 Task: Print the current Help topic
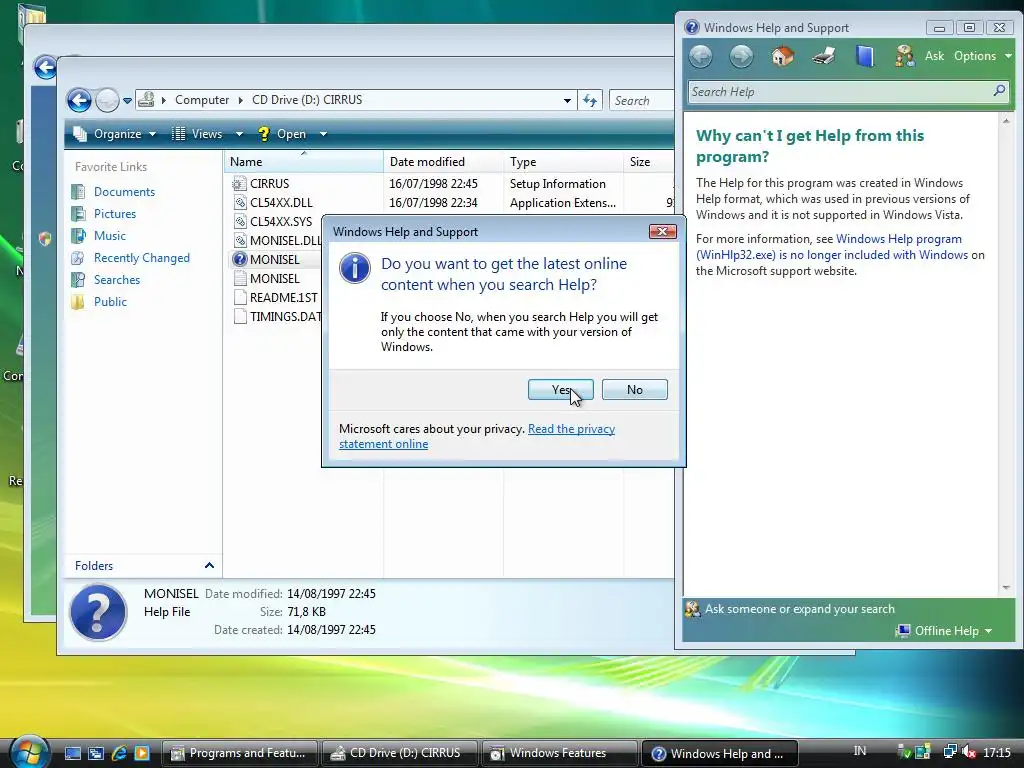click(824, 56)
